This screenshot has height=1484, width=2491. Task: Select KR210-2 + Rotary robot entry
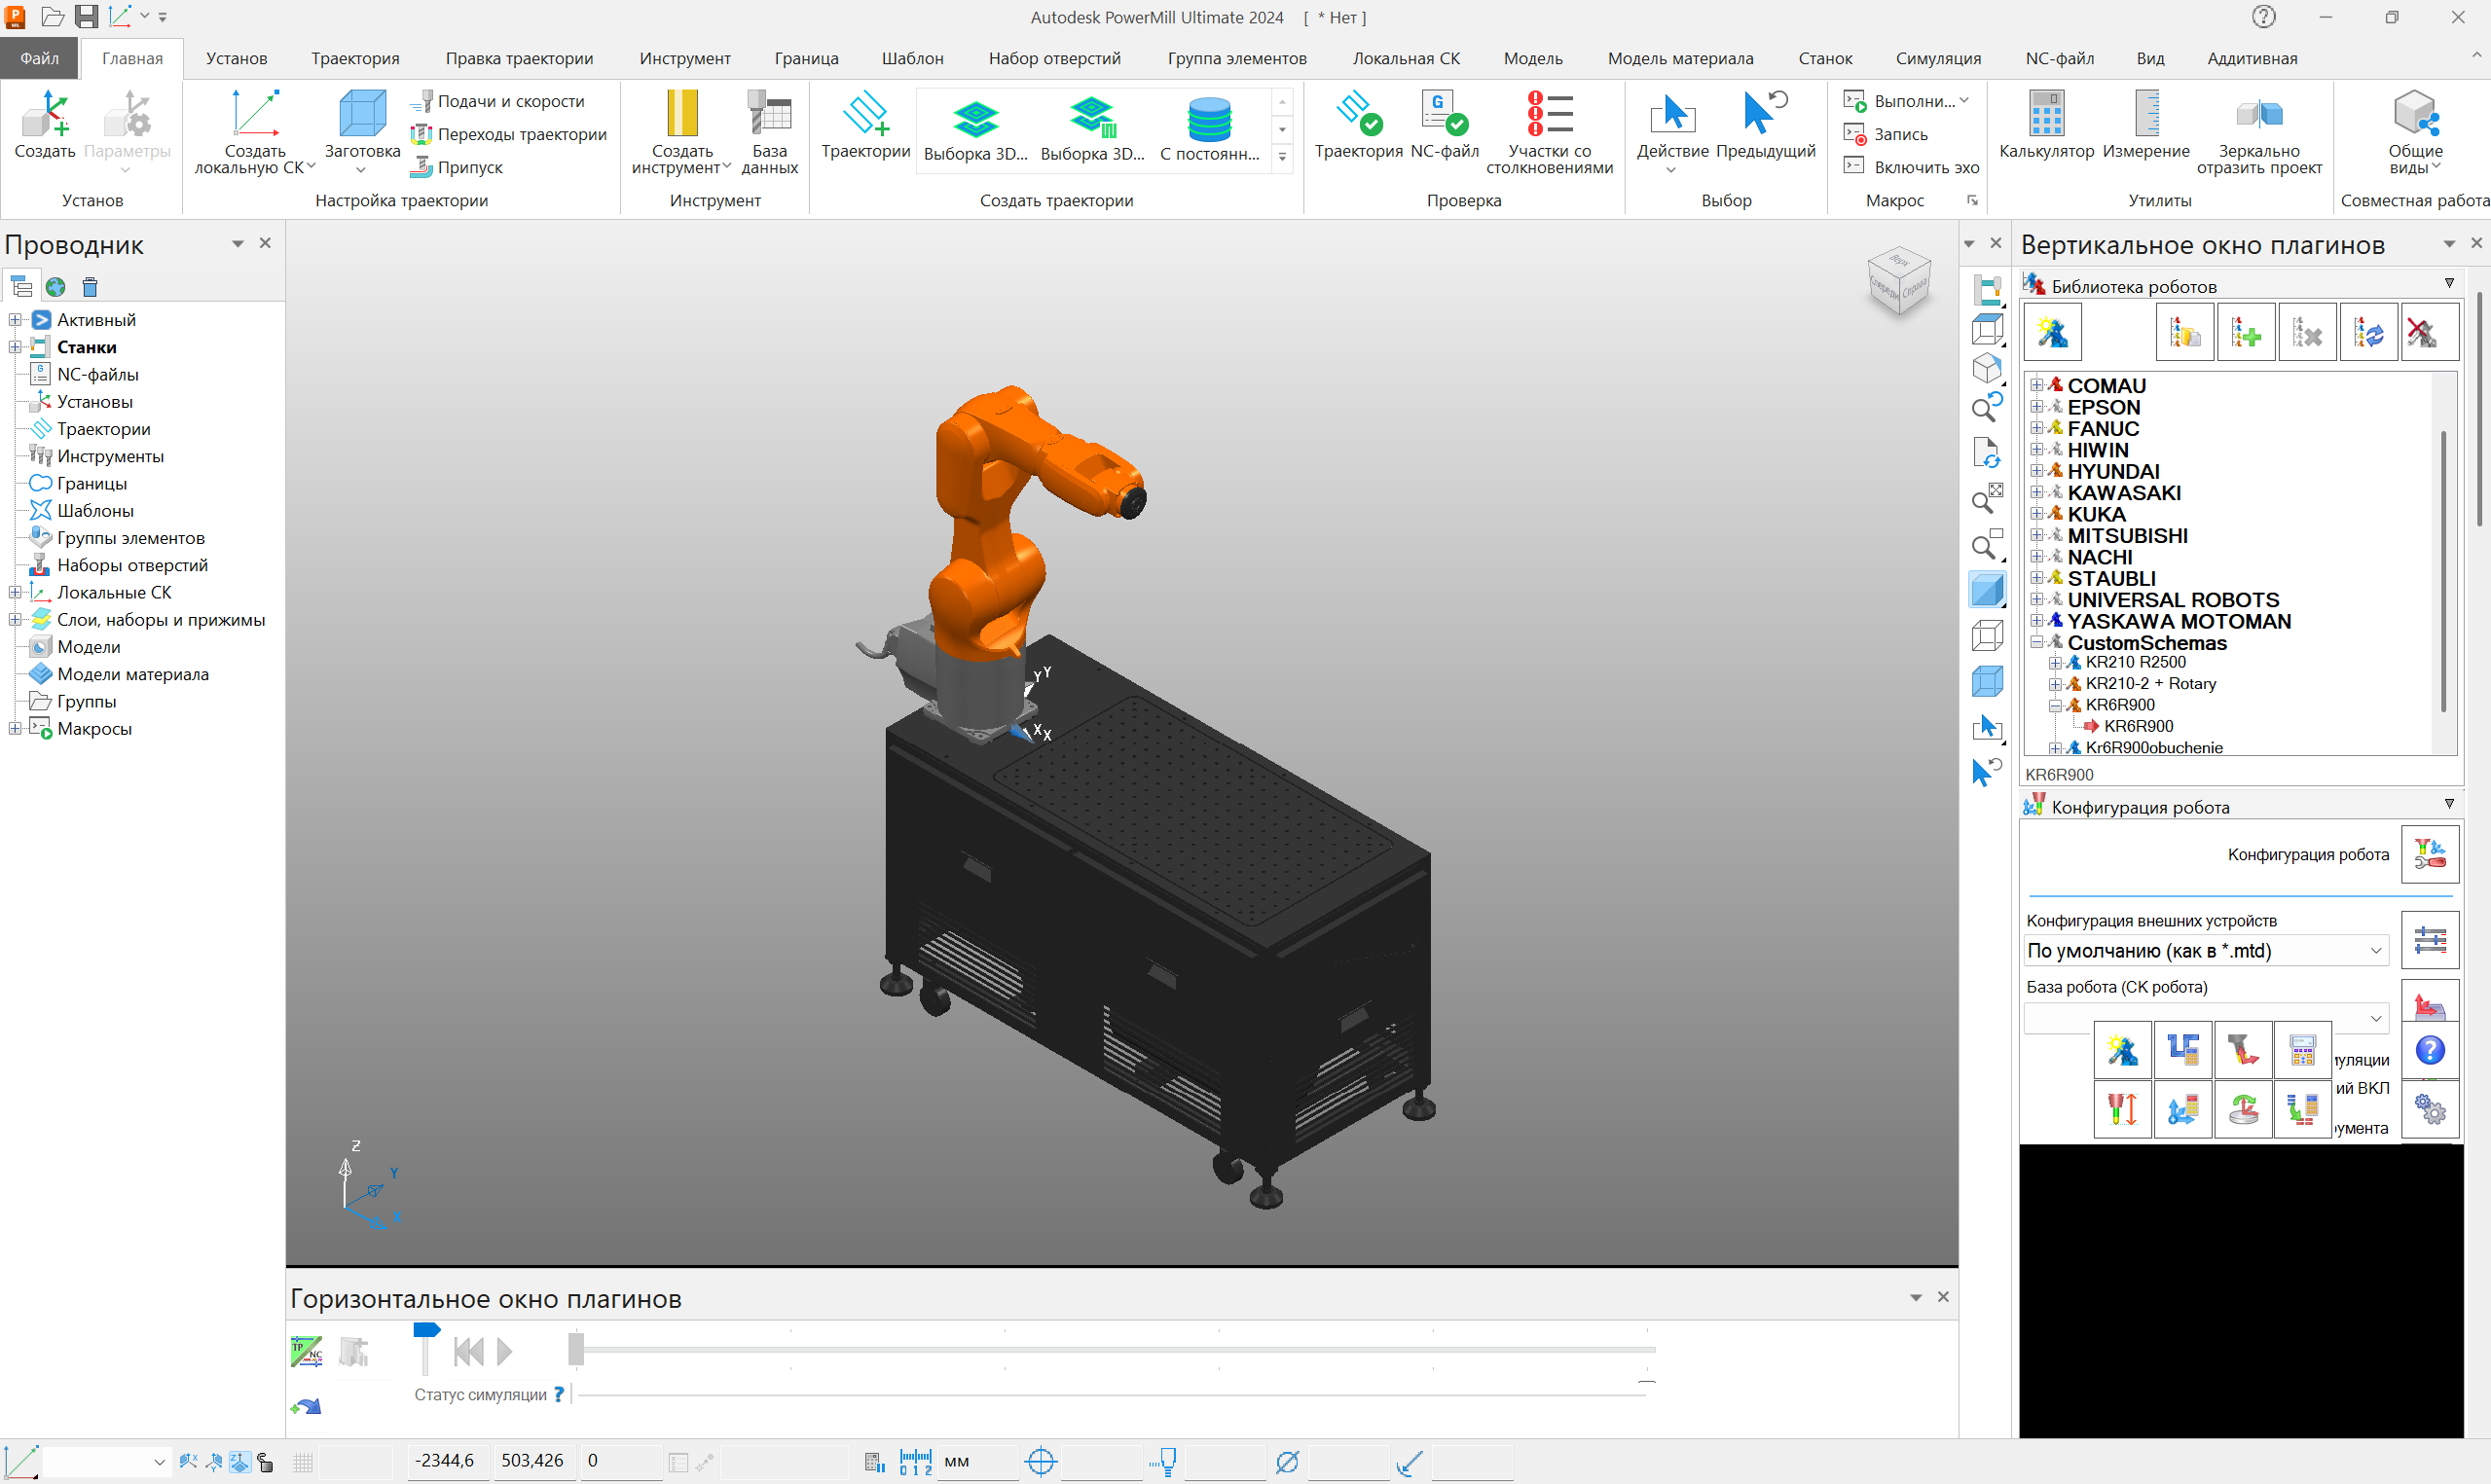(2150, 684)
